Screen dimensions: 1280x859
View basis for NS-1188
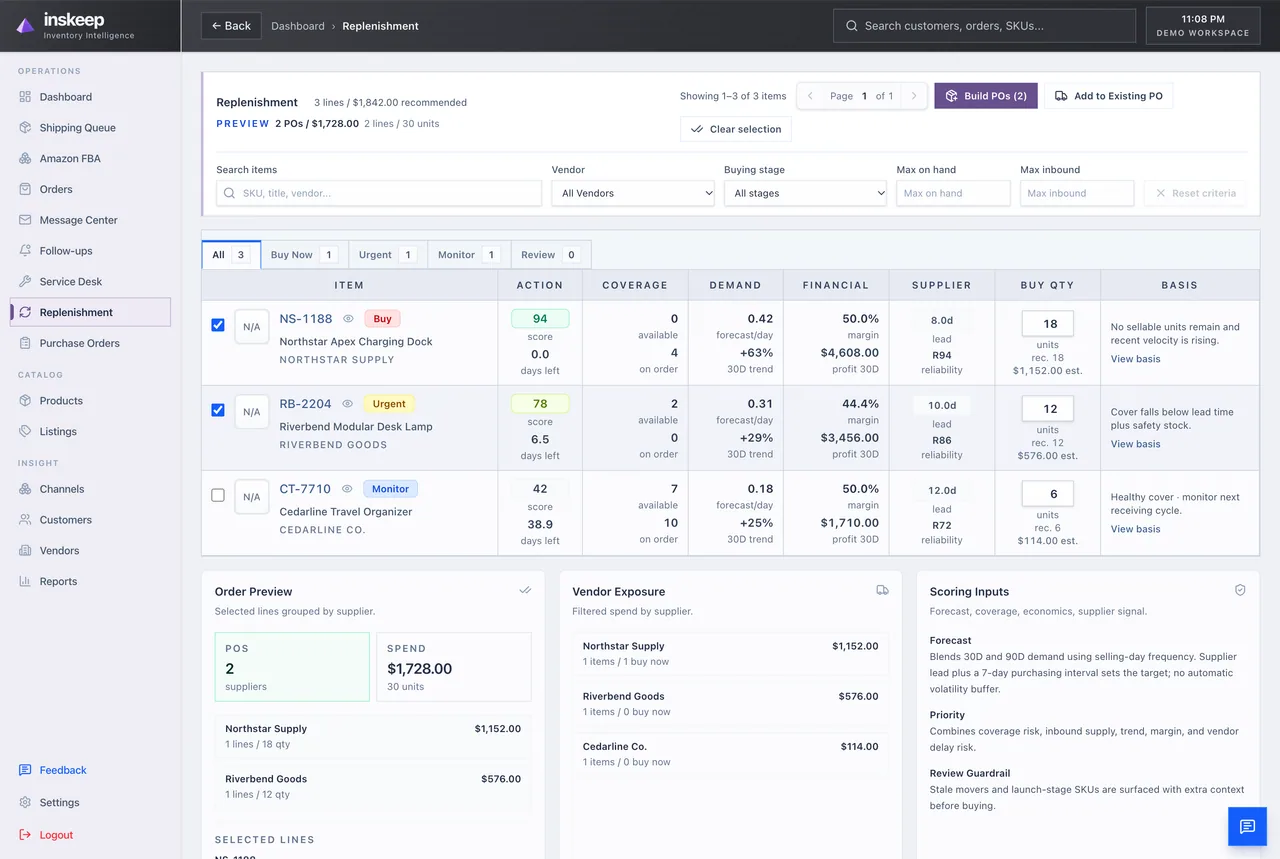pyautogui.click(x=1136, y=359)
